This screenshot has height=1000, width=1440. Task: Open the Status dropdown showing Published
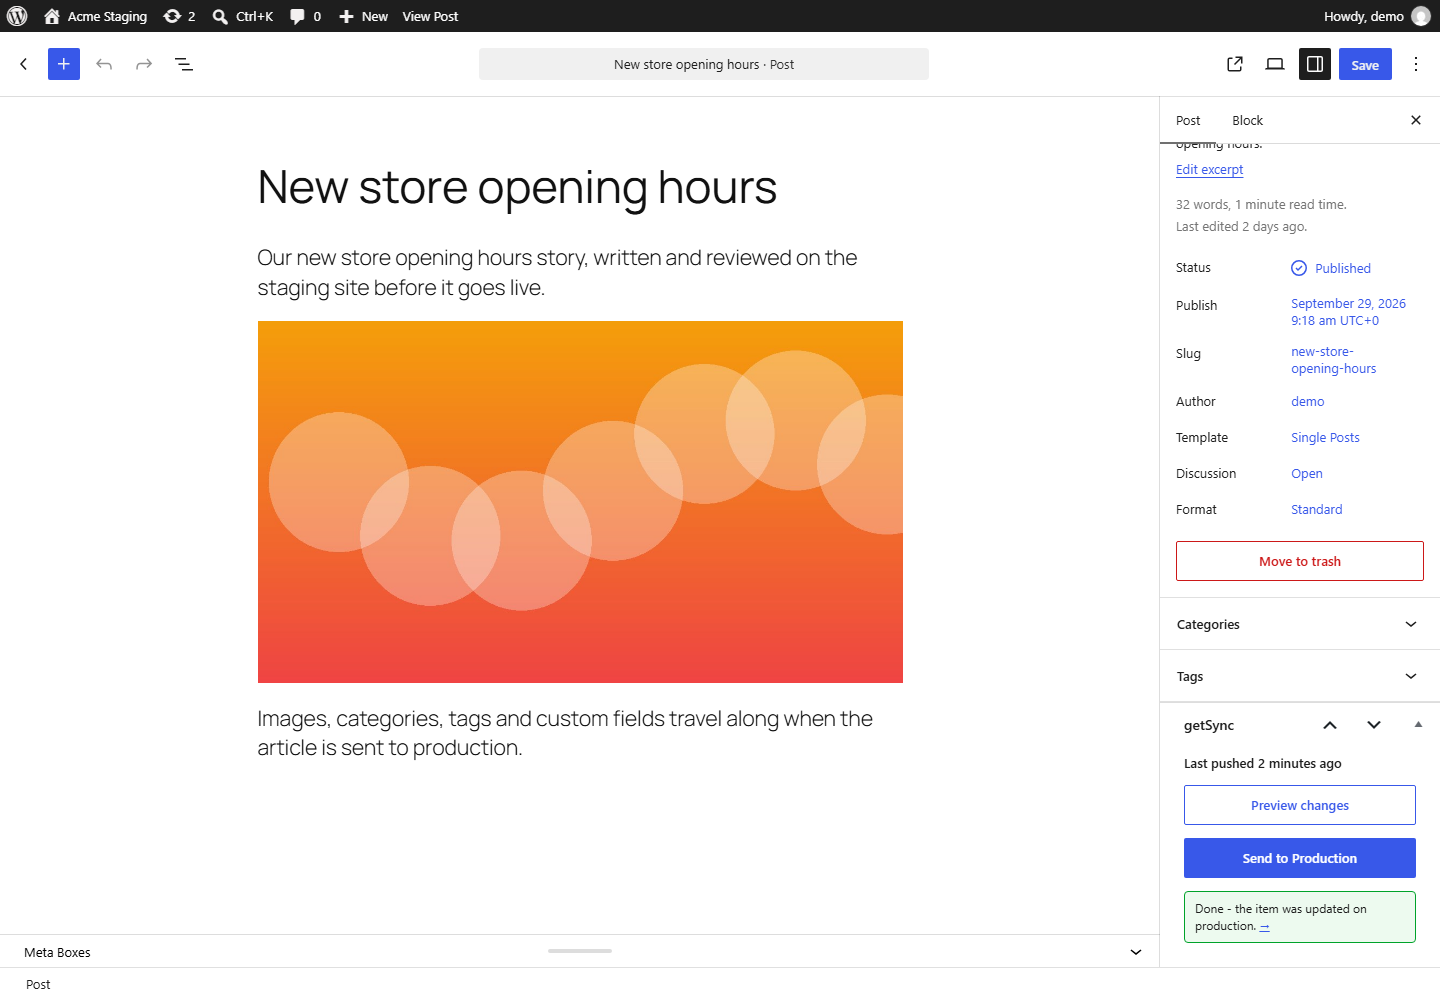tap(1331, 268)
